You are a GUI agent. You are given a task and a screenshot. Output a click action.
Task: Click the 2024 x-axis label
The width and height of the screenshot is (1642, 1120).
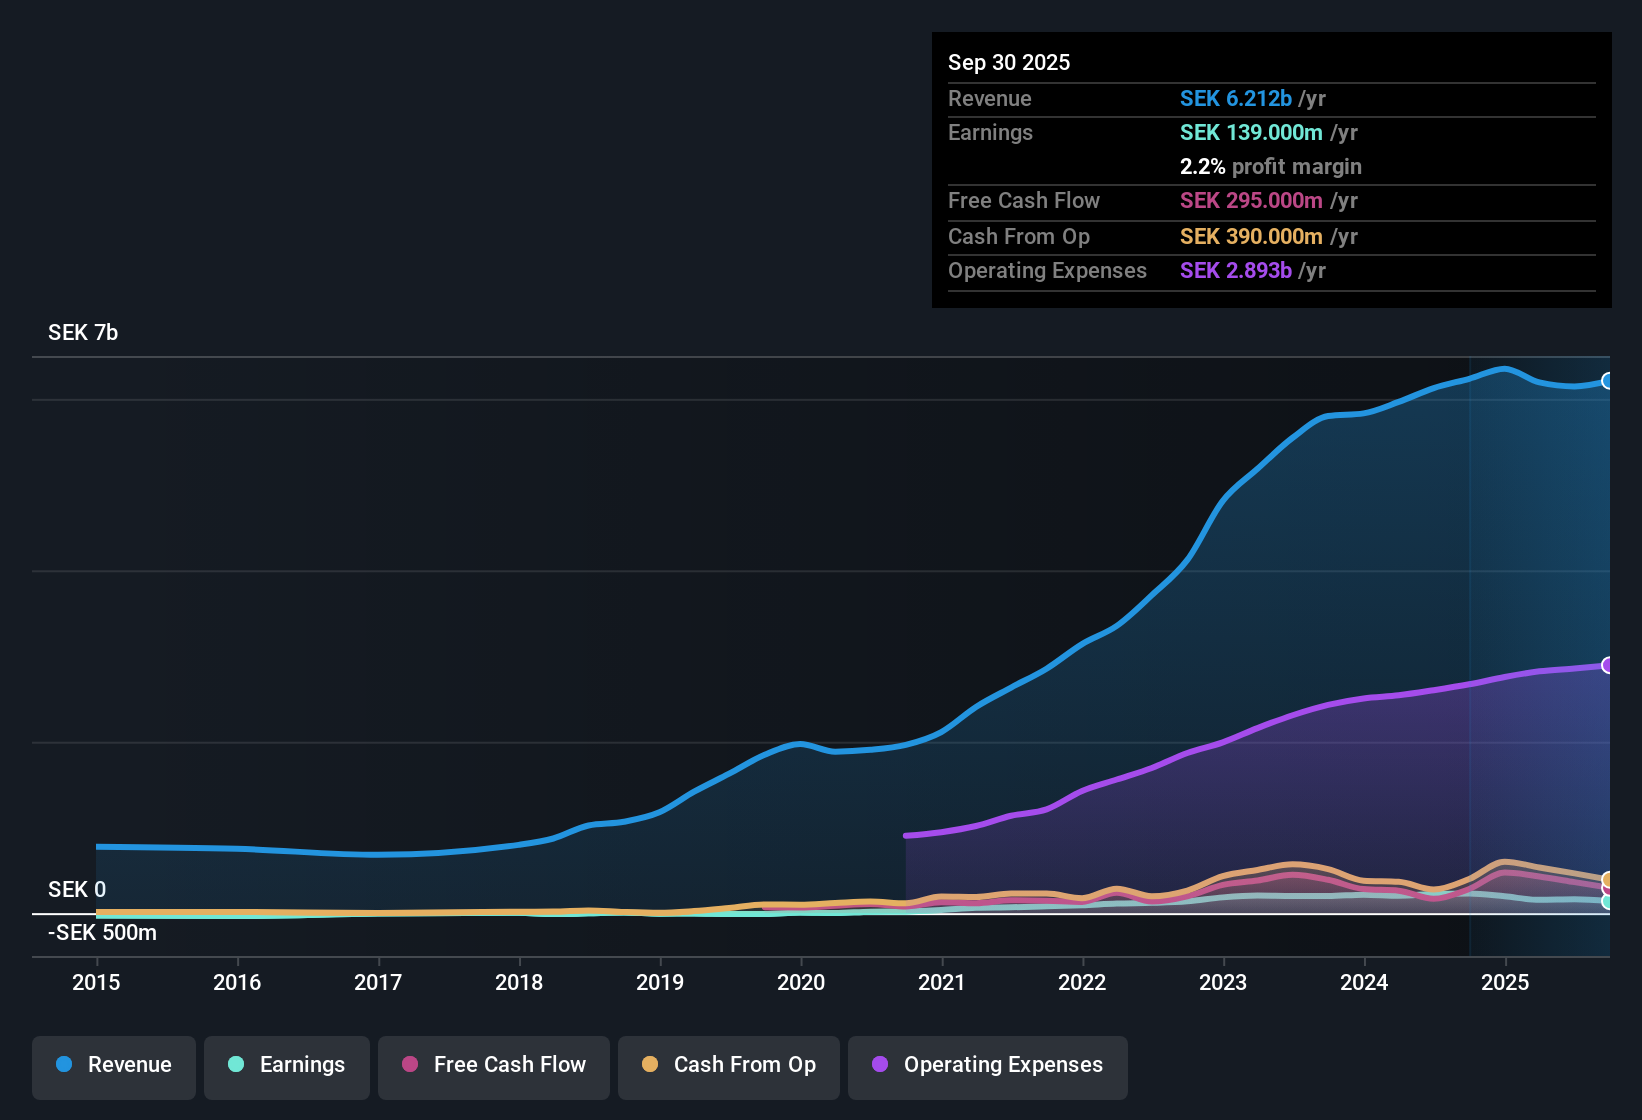(1364, 982)
